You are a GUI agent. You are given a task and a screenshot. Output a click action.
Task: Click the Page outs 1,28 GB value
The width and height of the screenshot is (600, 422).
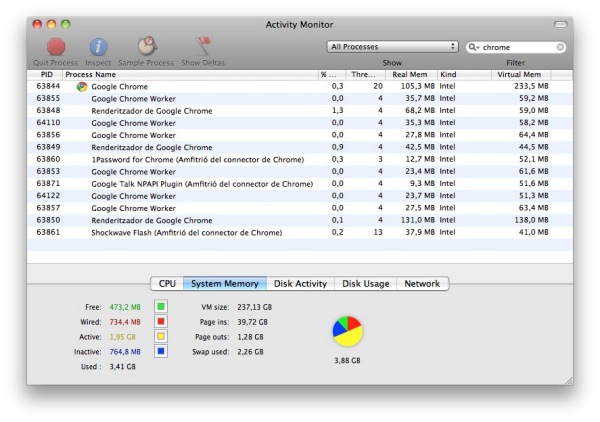[250, 337]
